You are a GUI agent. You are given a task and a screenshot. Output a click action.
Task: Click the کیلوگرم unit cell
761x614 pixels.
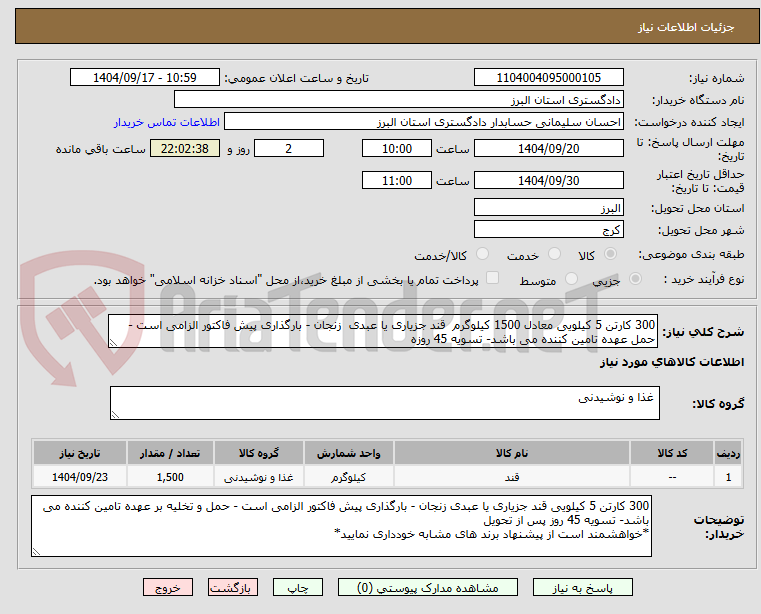348,477
